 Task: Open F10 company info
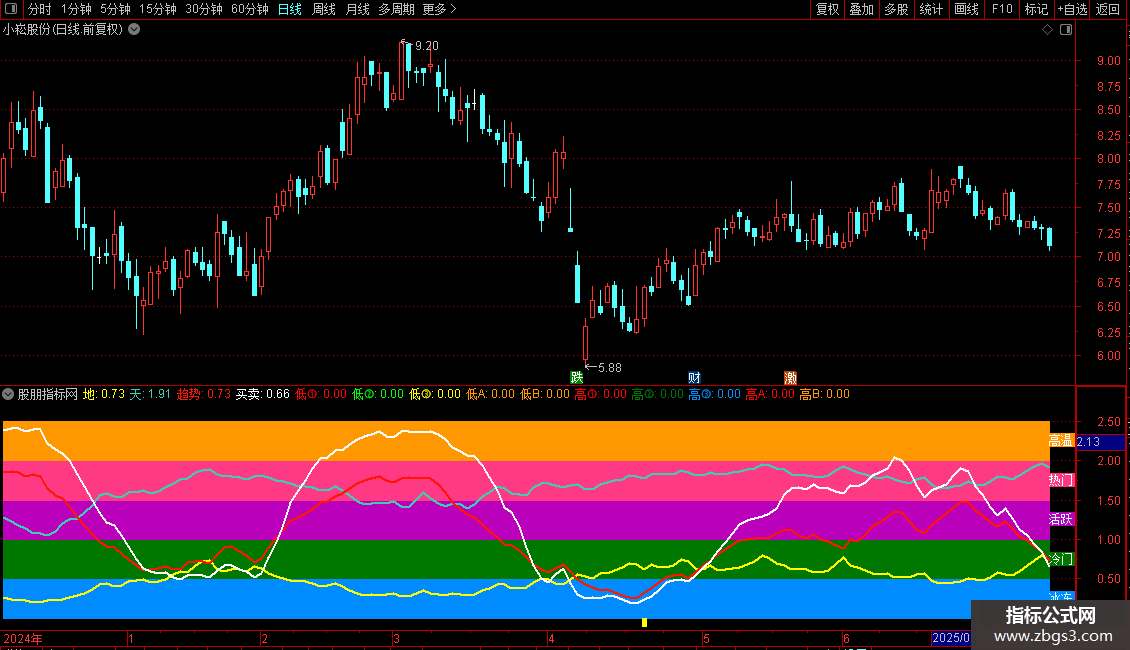[x=1002, y=9]
